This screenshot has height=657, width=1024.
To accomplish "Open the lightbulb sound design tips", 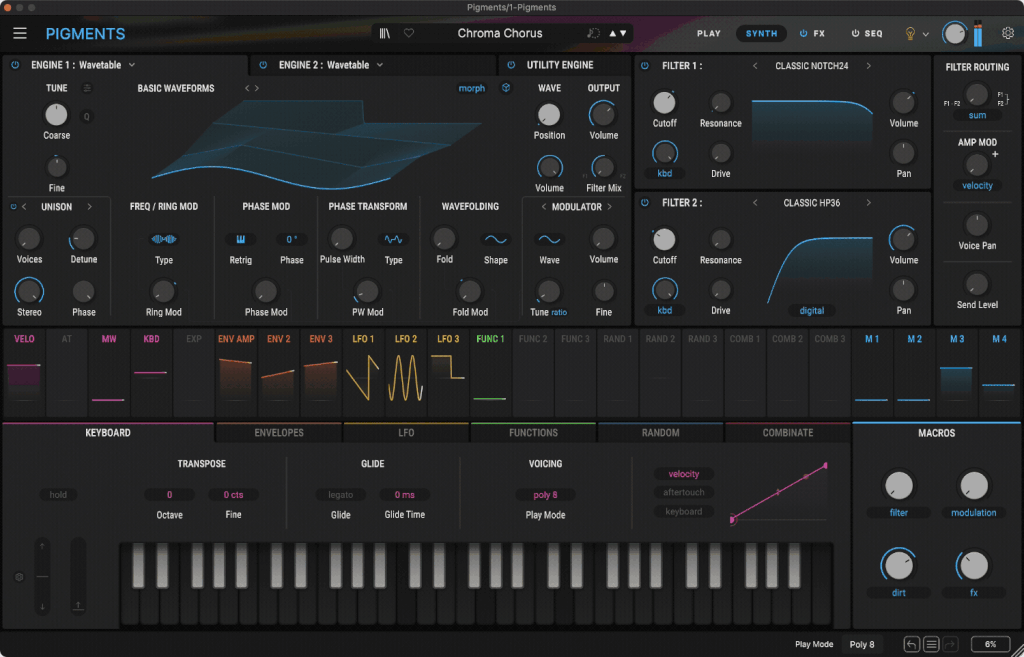I will 910,34.
